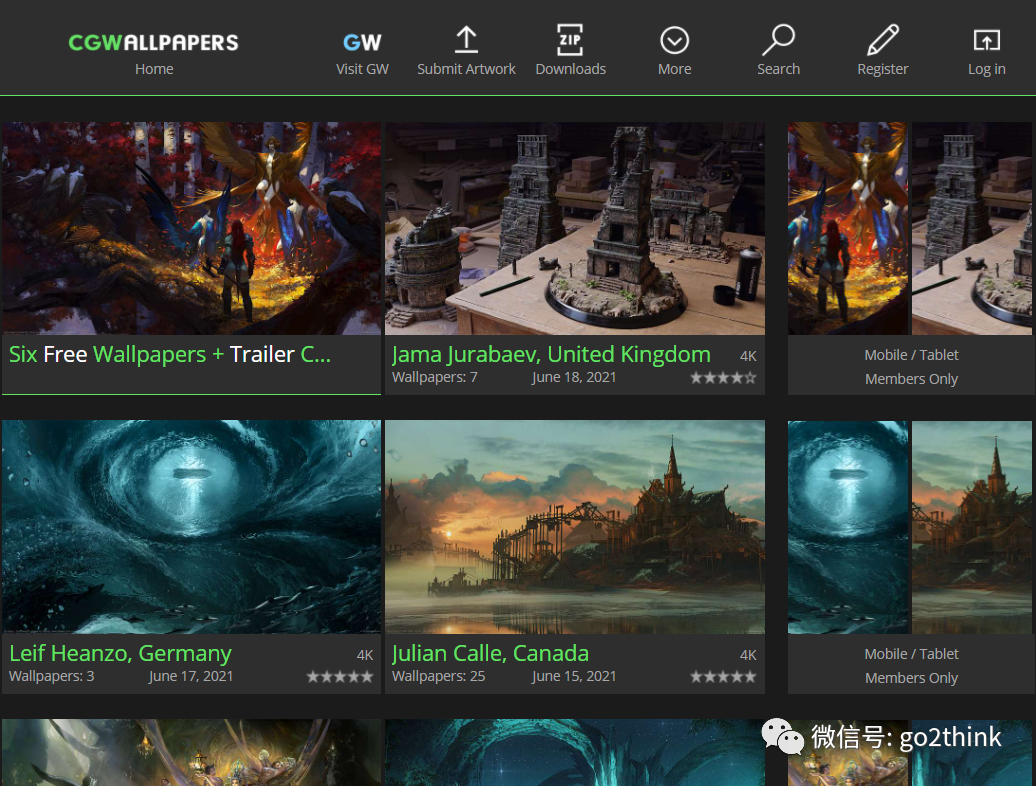Click the star rating for Jama Jurabaev
Screen dimensions: 1036x786
(x=723, y=378)
